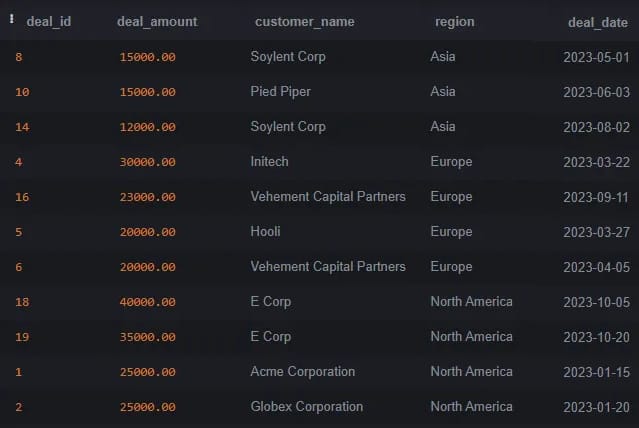Sort by the deal_id column header
The width and height of the screenshot is (639, 428).
tap(48, 22)
